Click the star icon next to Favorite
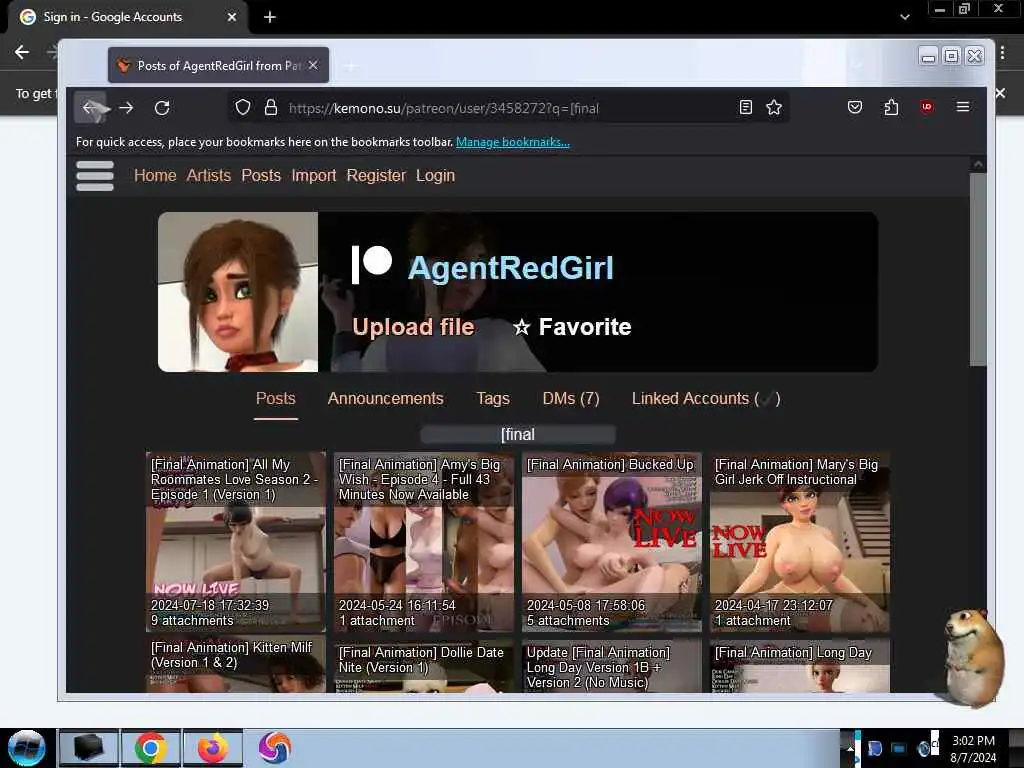The height and width of the screenshot is (768, 1024). point(521,327)
